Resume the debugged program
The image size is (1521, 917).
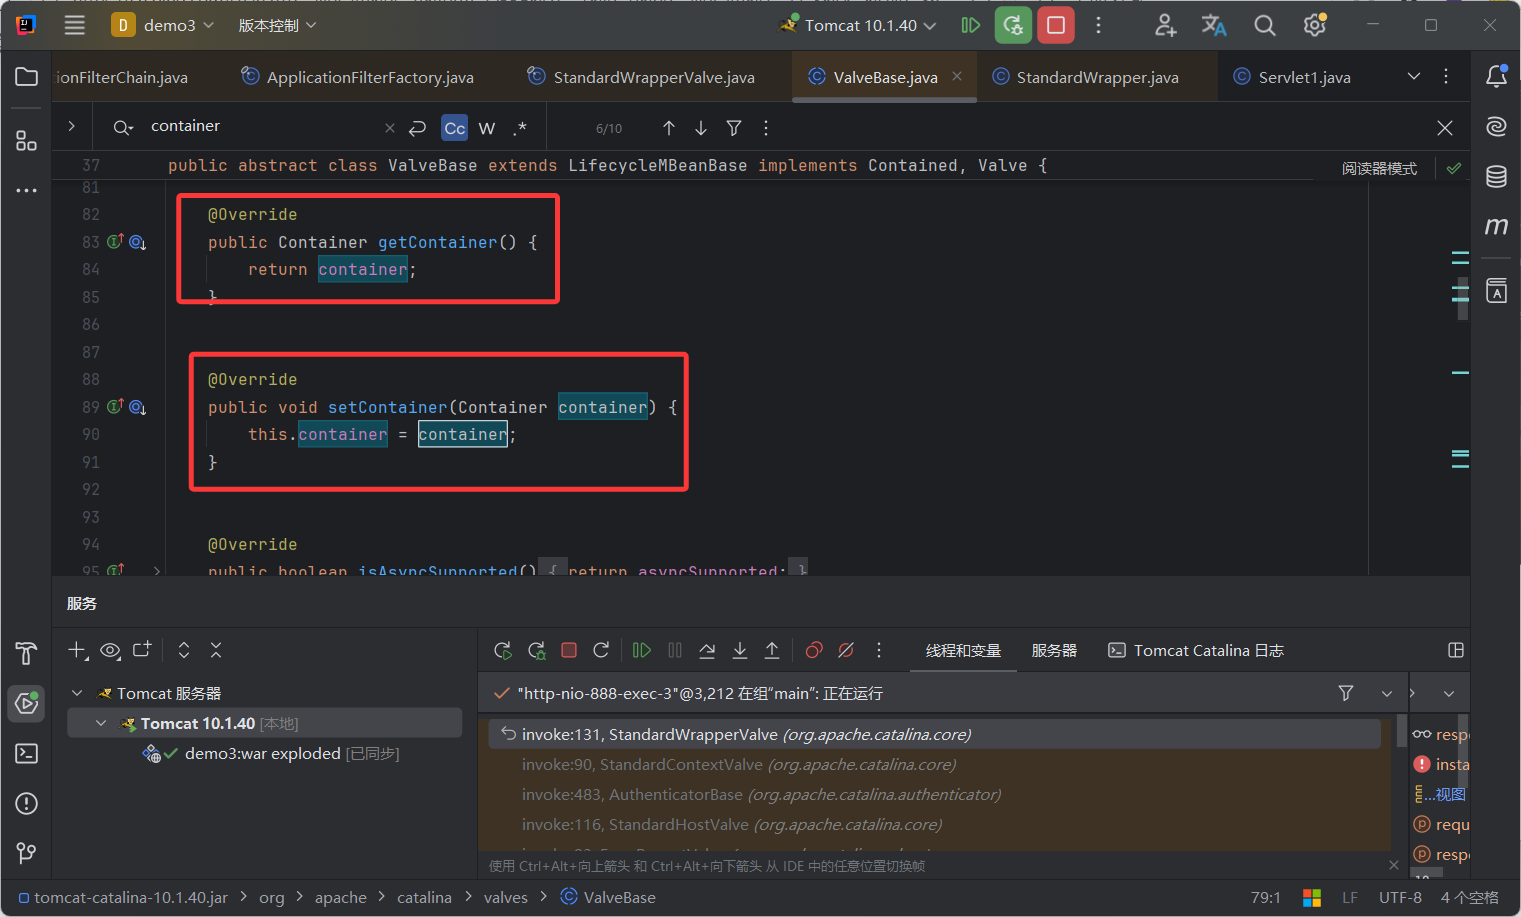[641, 650]
